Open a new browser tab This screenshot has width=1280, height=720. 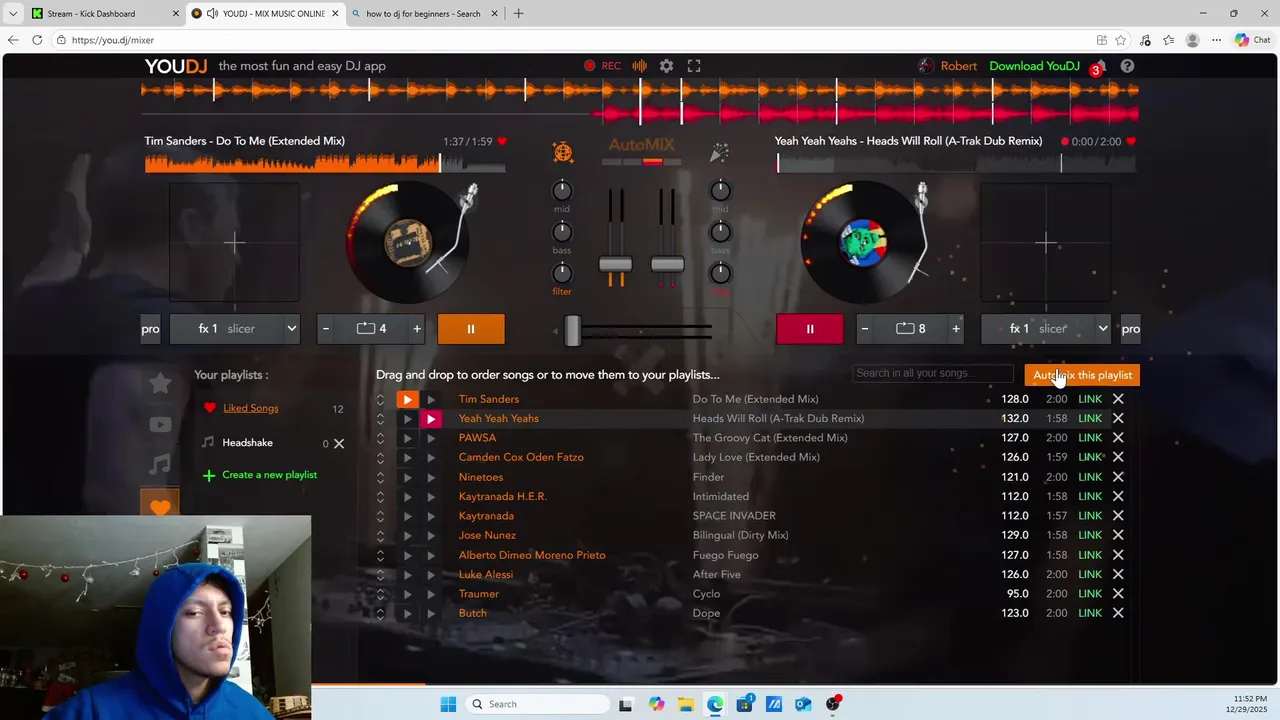click(x=518, y=14)
